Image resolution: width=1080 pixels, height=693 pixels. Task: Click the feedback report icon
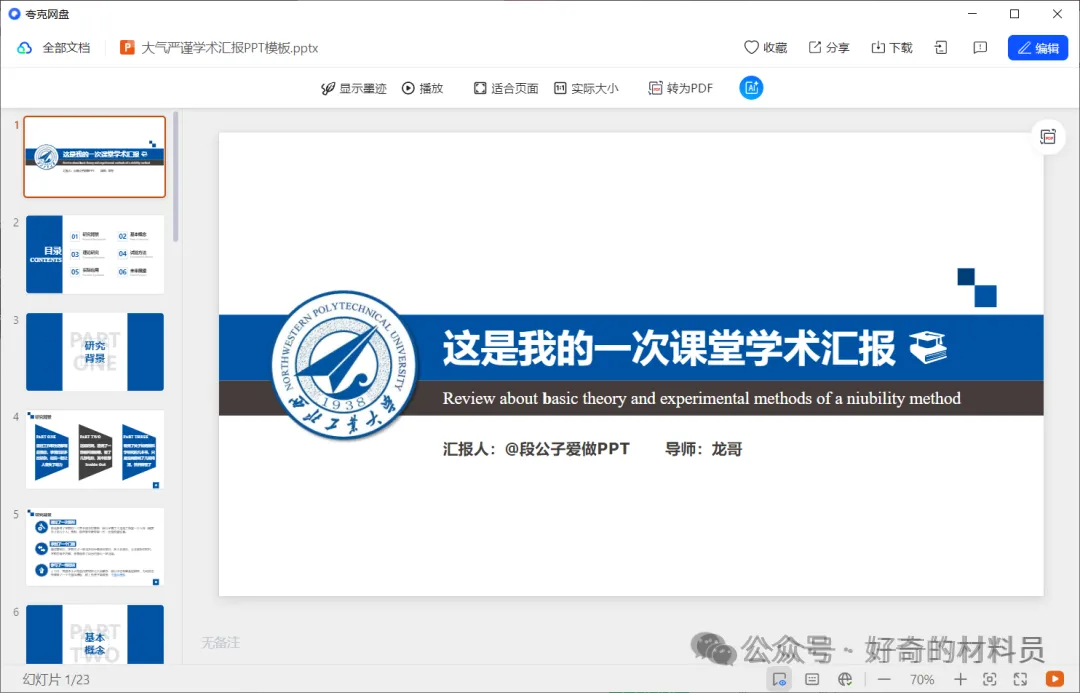click(x=980, y=48)
